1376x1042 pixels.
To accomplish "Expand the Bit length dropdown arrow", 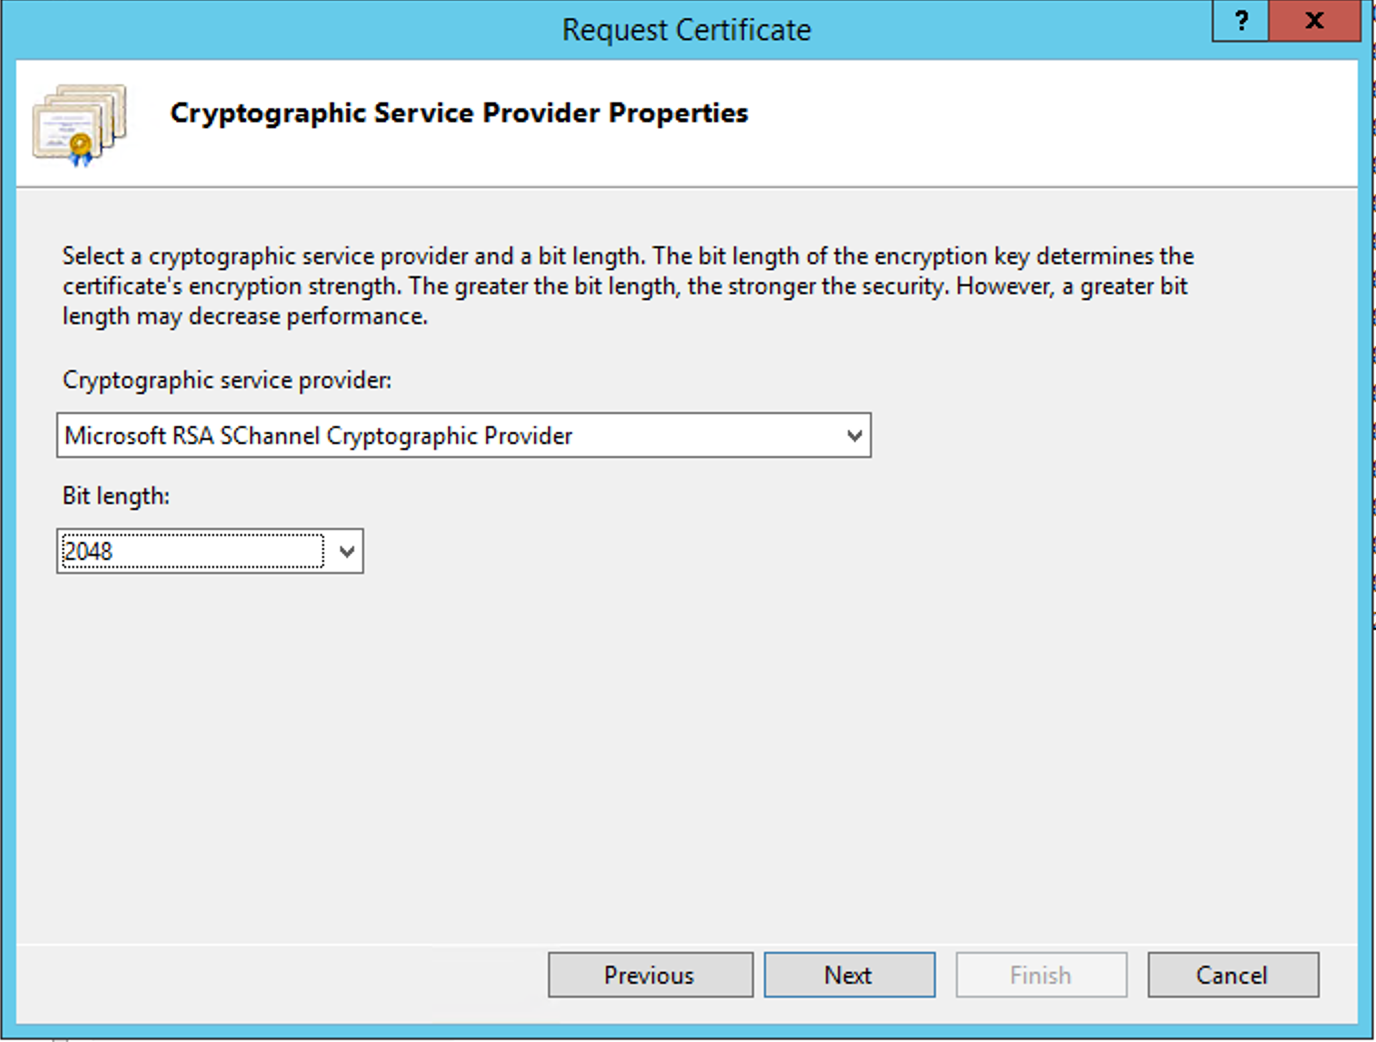I will [x=347, y=552].
